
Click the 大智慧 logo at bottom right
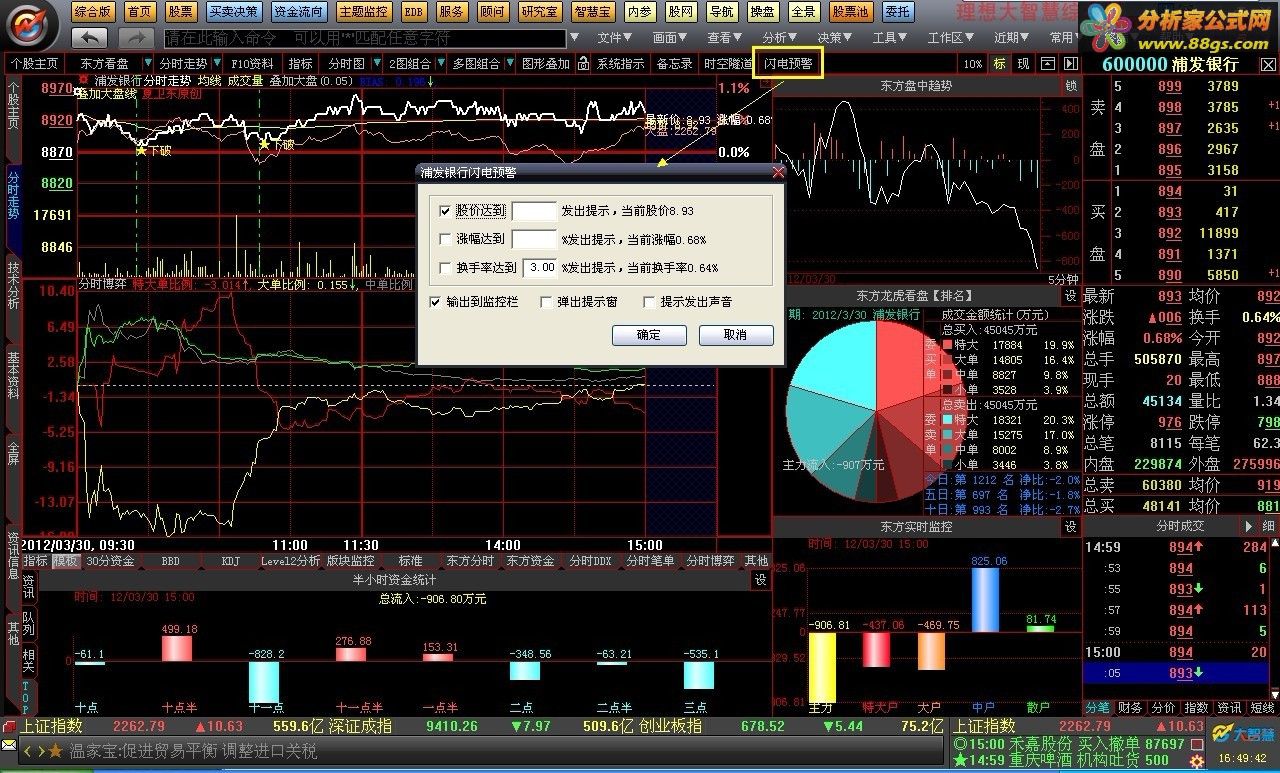coord(1243,733)
